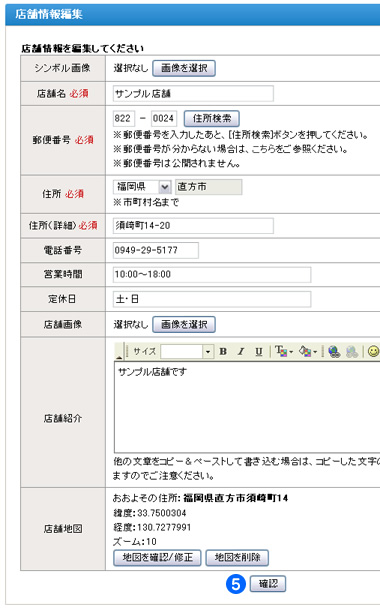Click the 店舗紹介 row label
This screenshot has height=608, width=380.
[63, 418]
